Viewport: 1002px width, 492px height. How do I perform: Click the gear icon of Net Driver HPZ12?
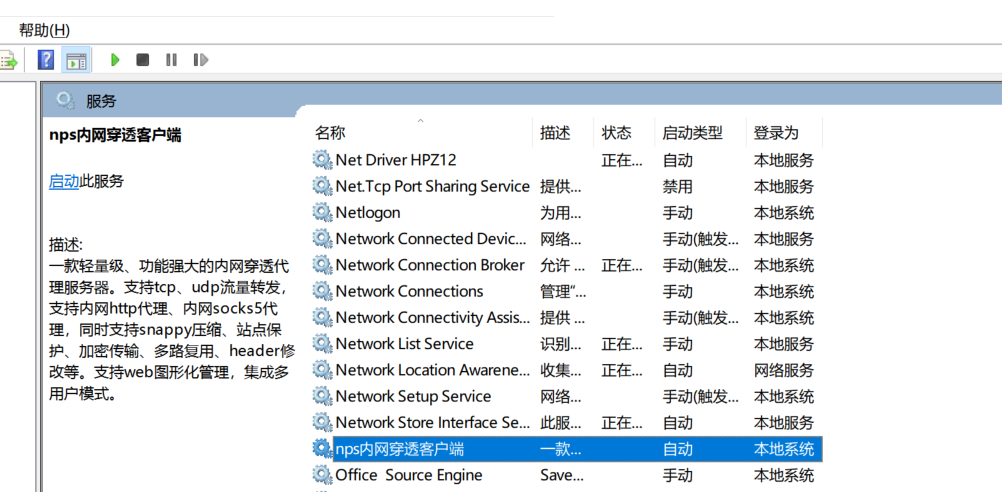[x=322, y=160]
